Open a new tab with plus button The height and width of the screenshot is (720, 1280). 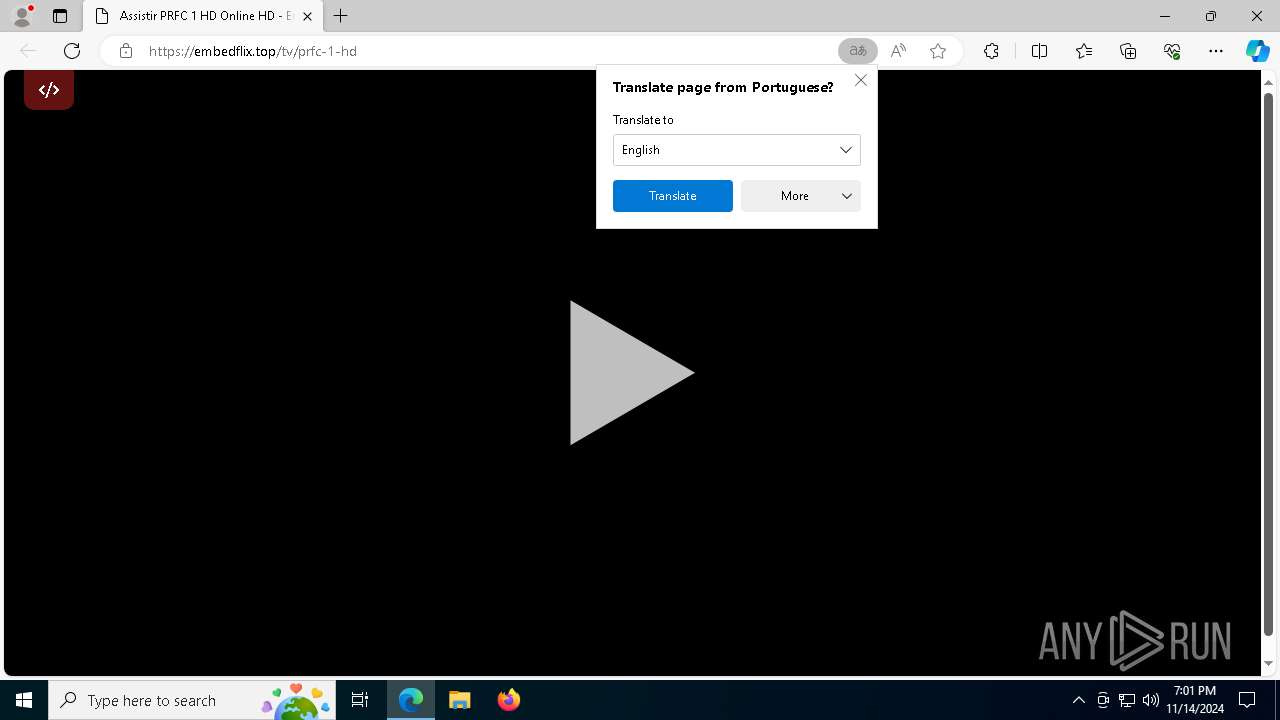pyautogui.click(x=341, y=16)
